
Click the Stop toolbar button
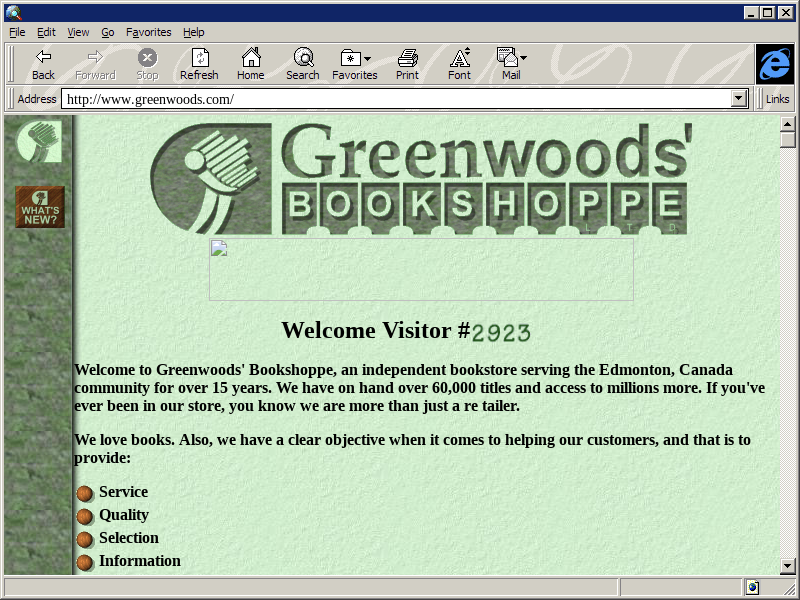pyautogui.click(x=147, y=64)
